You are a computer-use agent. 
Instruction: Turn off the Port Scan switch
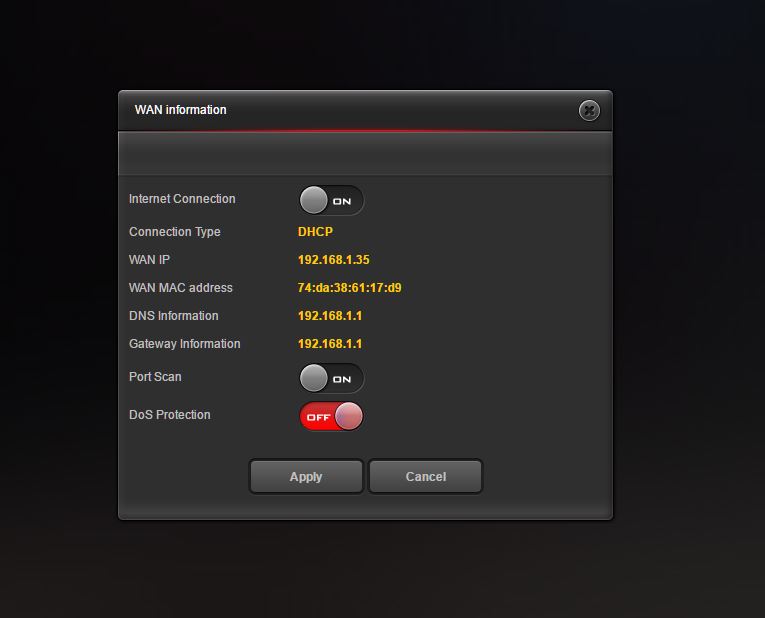(331, 378)
